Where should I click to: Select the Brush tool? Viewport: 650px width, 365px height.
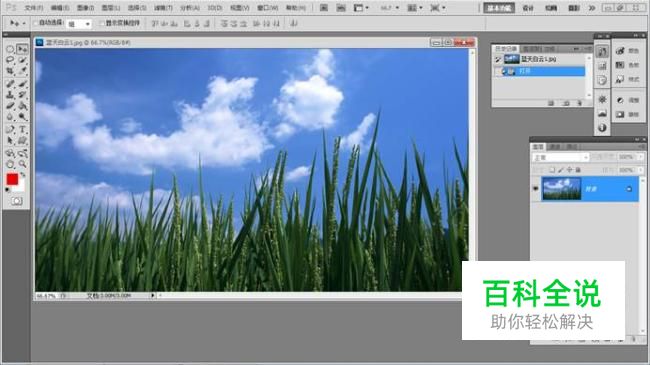click(22, 84)
